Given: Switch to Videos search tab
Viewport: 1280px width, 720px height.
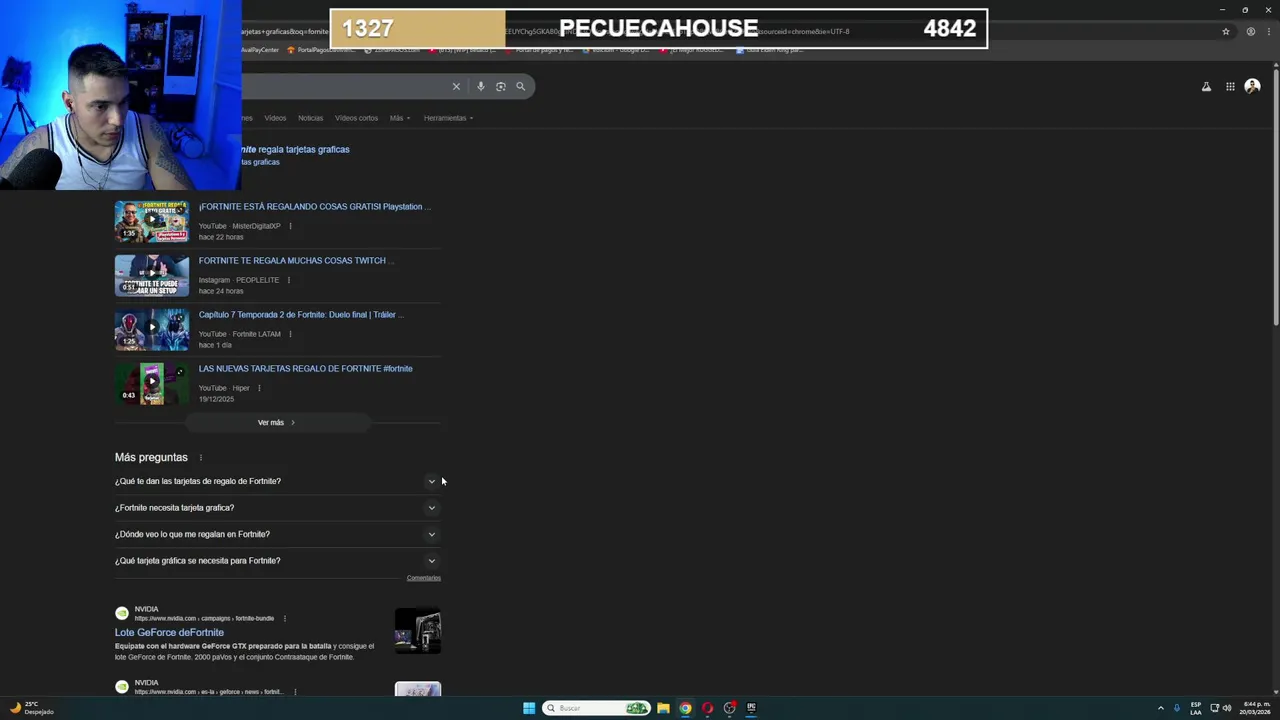Looking at the screenshot, I should click(x=275, y=118).
